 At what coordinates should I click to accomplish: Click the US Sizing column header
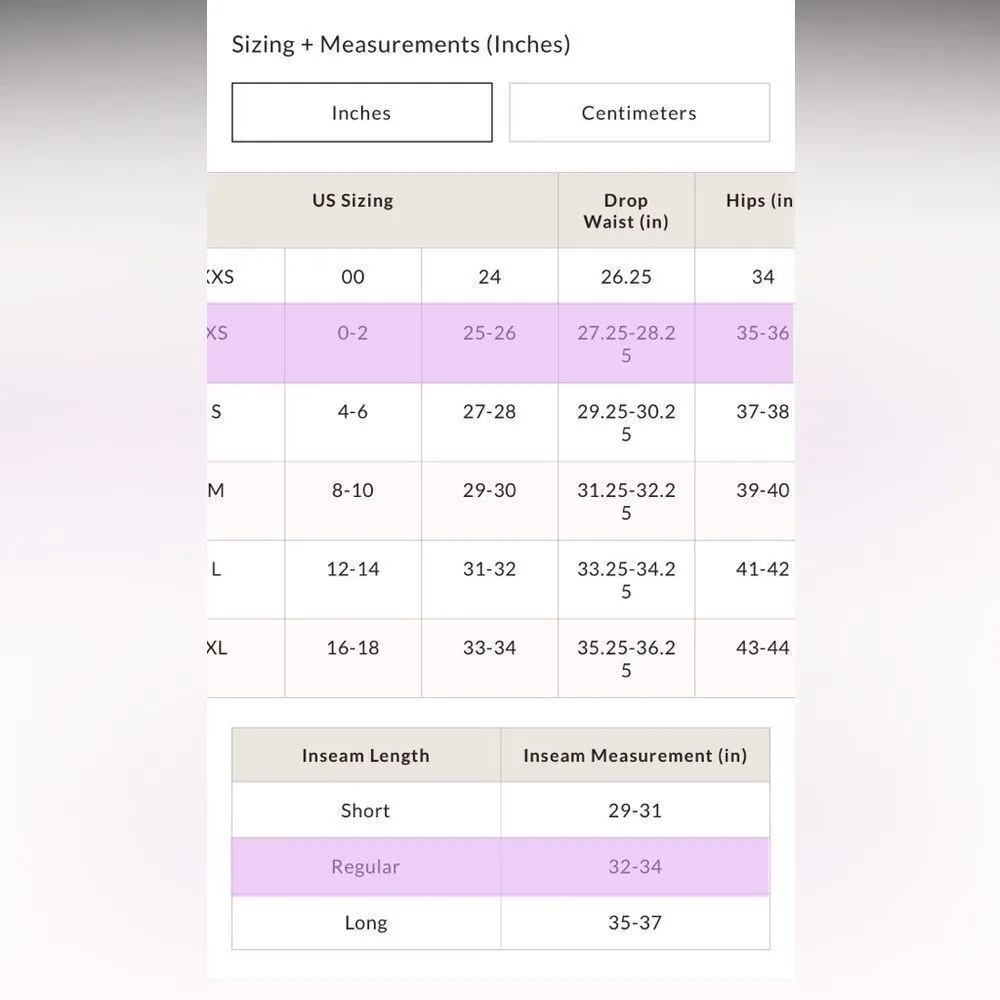coord(353,200)
